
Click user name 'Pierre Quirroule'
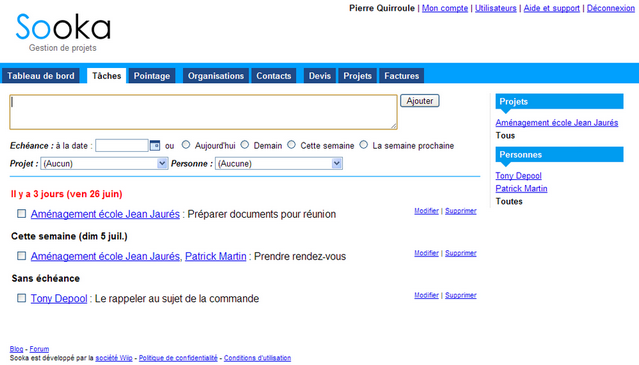pos(382,8)
